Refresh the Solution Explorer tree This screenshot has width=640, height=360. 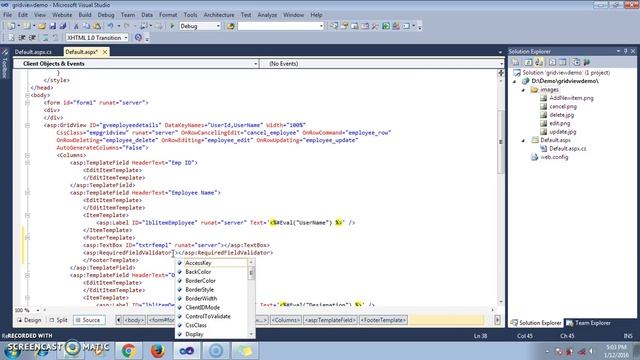click(x=528, y=62)
